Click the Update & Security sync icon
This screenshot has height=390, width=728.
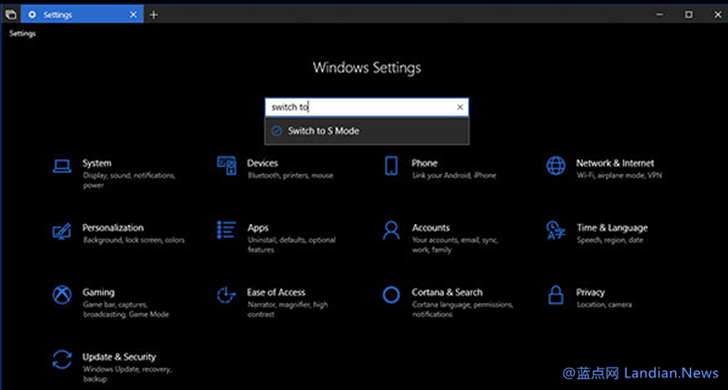pos(62,359)
